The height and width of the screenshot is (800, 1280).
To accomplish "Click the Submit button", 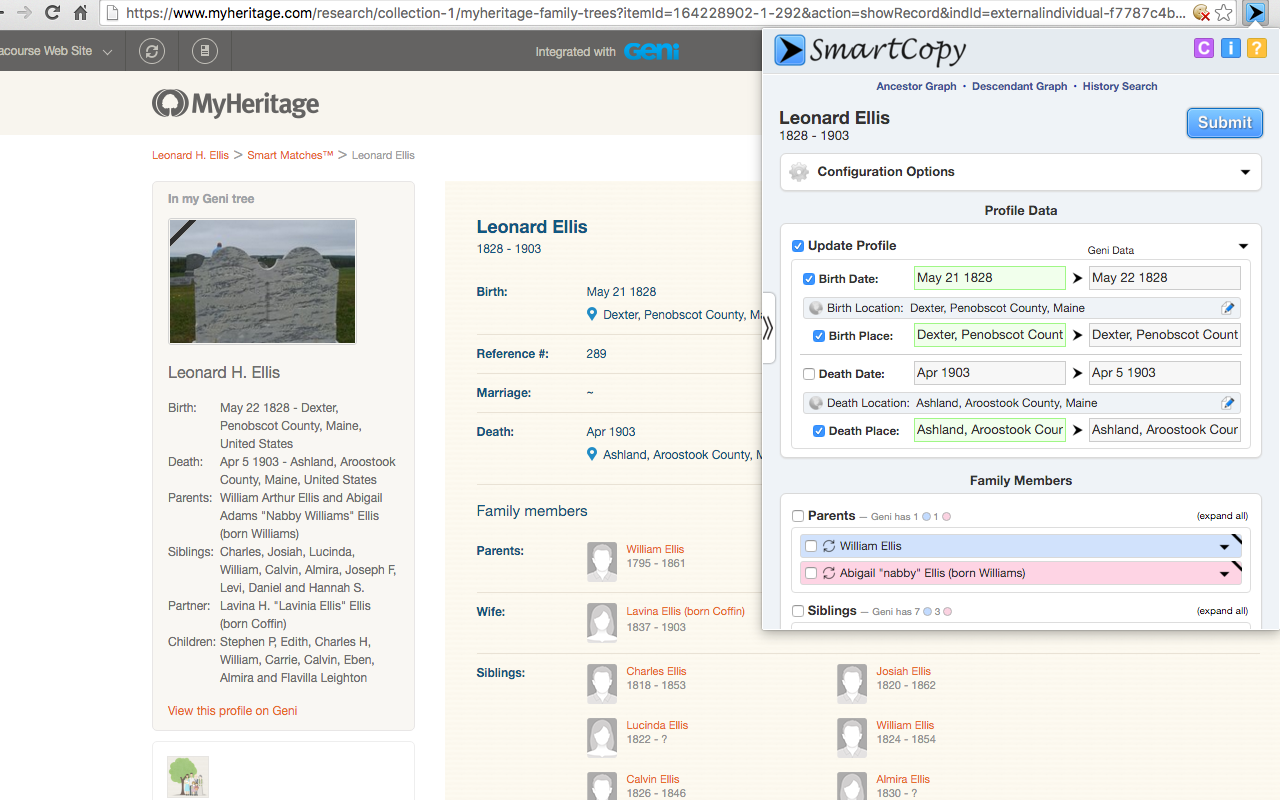I will pyautogui.click(x=1224, y=122).
